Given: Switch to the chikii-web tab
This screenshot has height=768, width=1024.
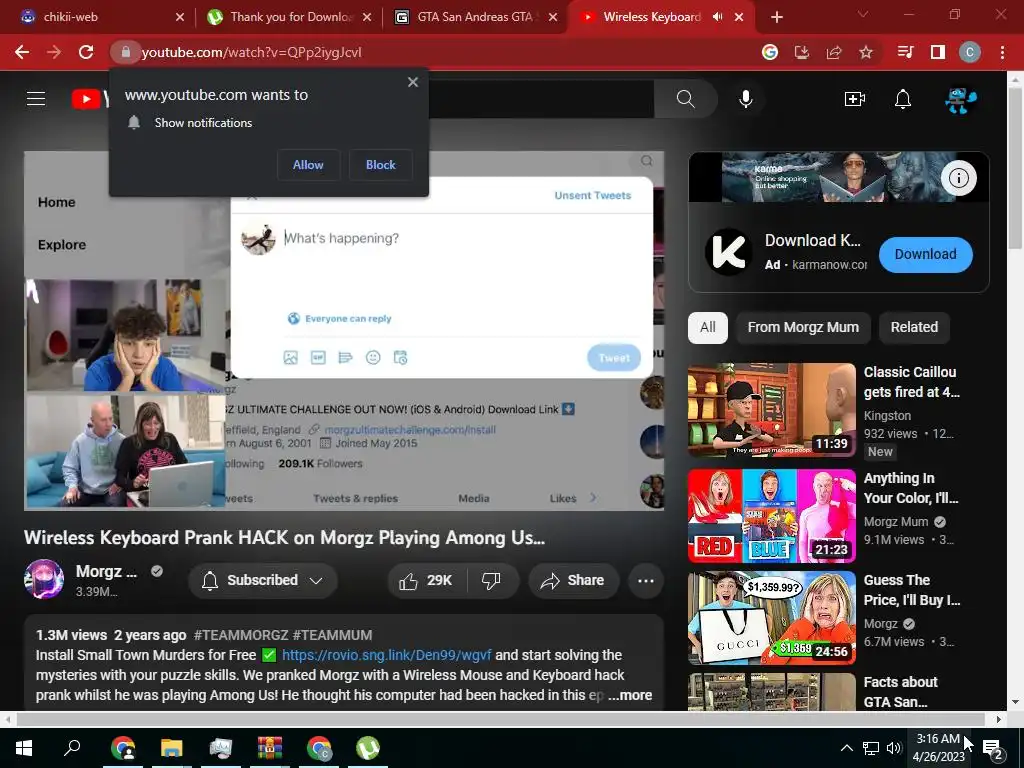Looking at the screenshot, I should [99, 17].
